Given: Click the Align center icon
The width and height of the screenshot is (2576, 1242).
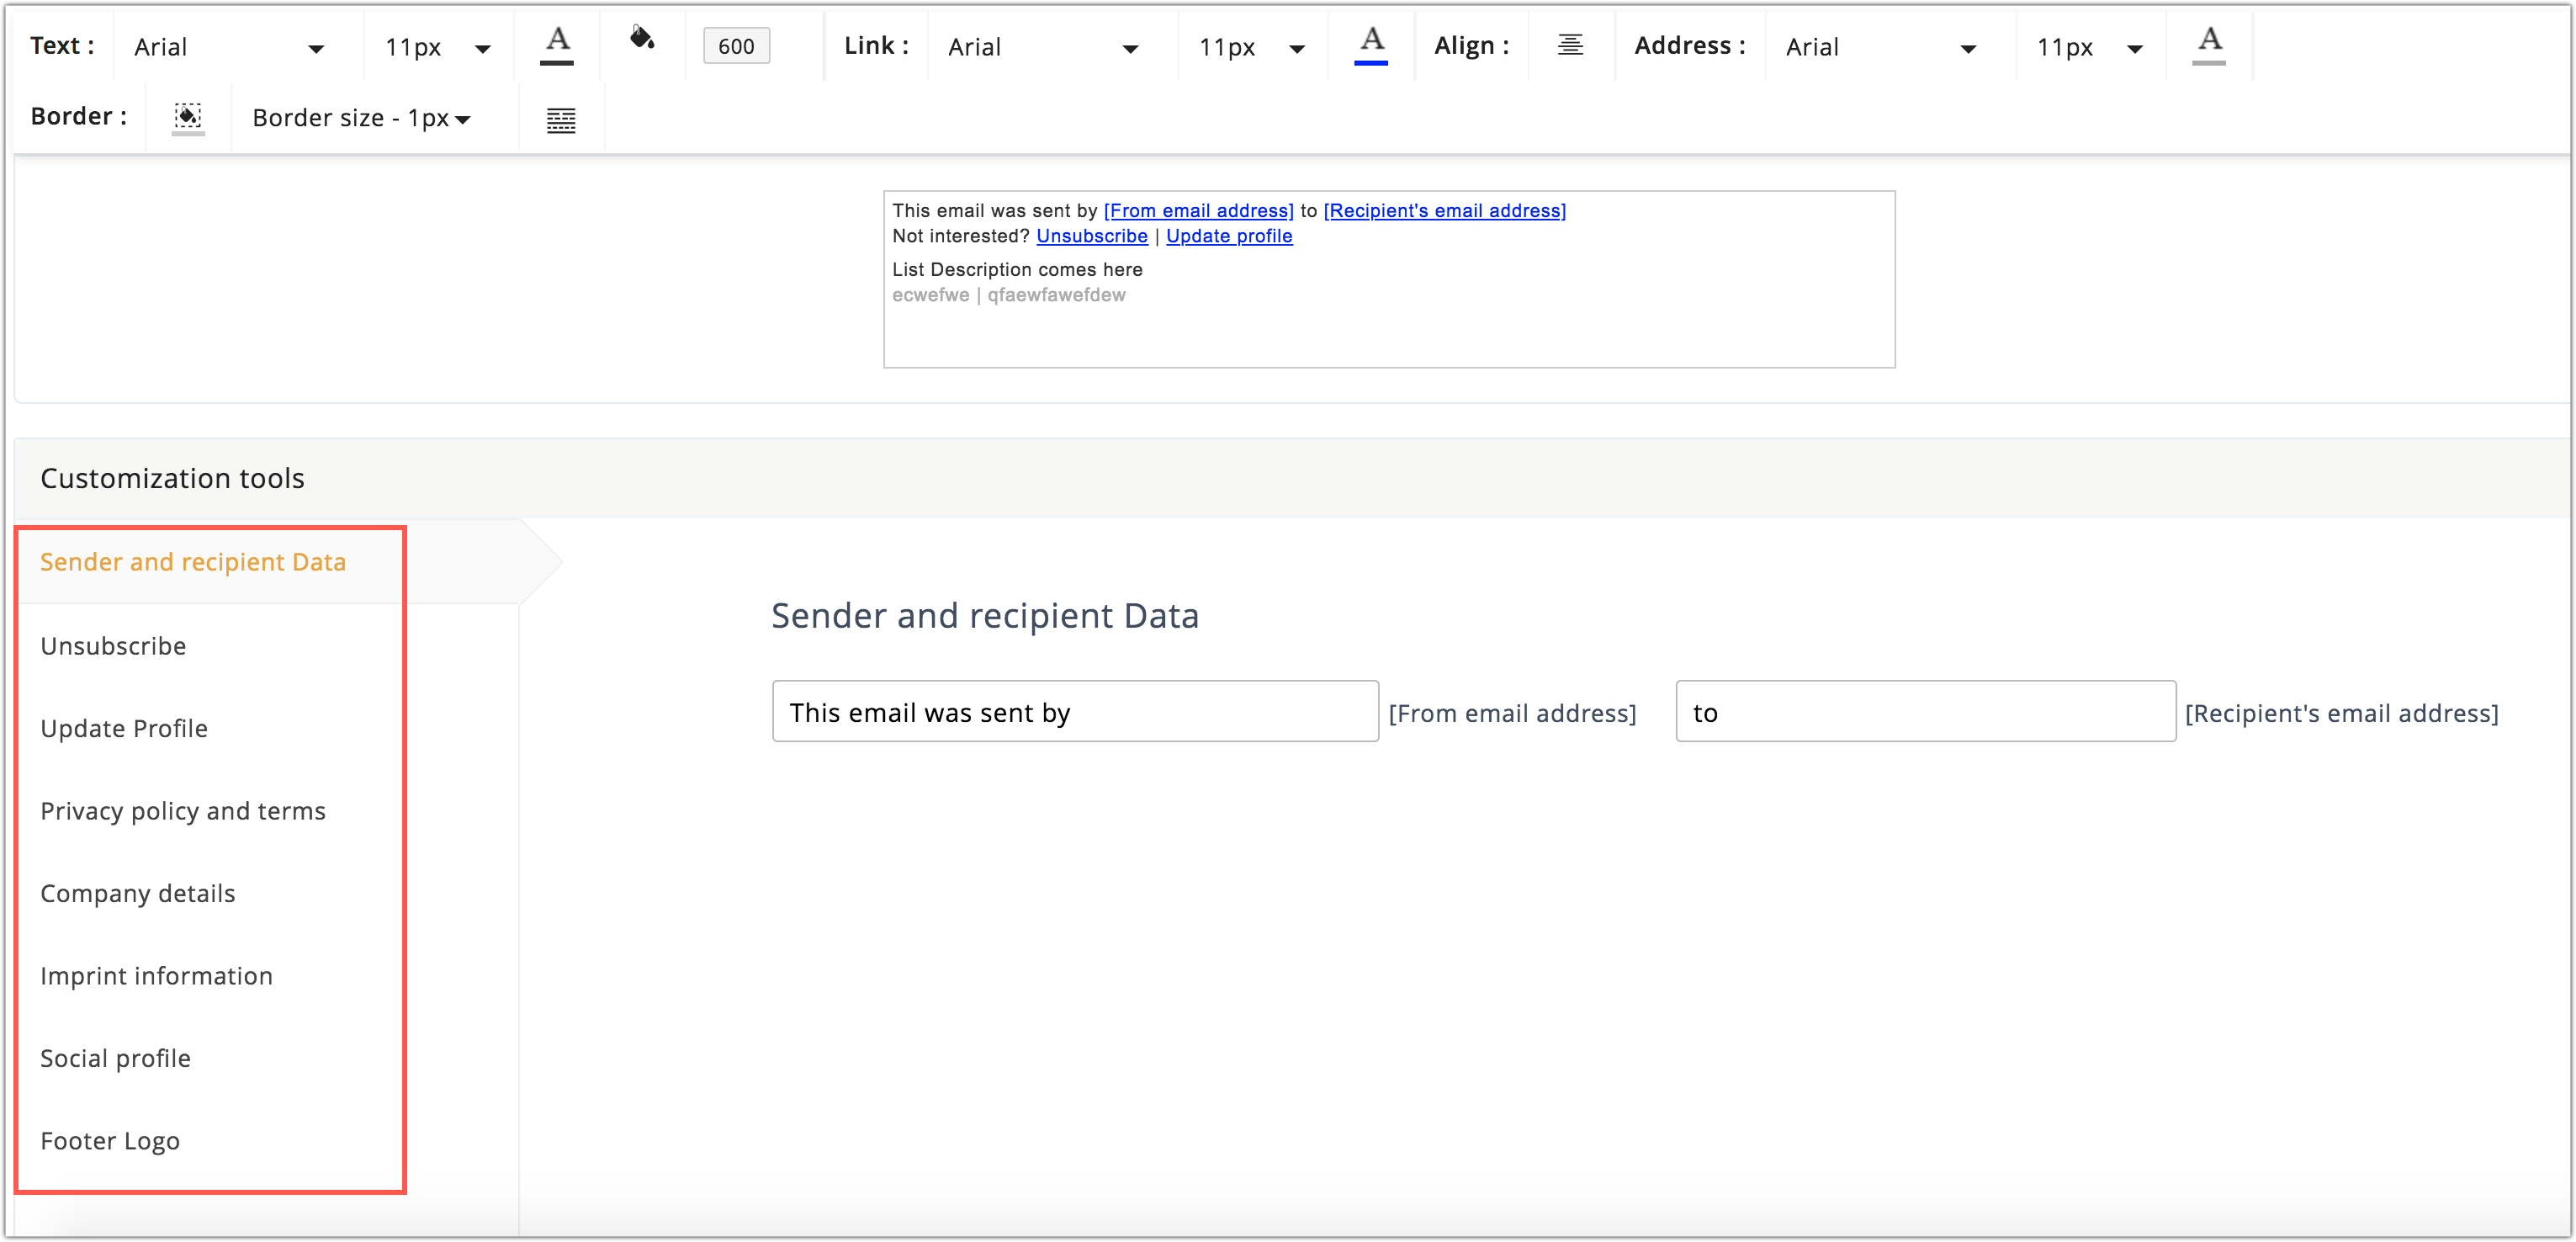Looking at the screenshot, I should pos(1570,45).
